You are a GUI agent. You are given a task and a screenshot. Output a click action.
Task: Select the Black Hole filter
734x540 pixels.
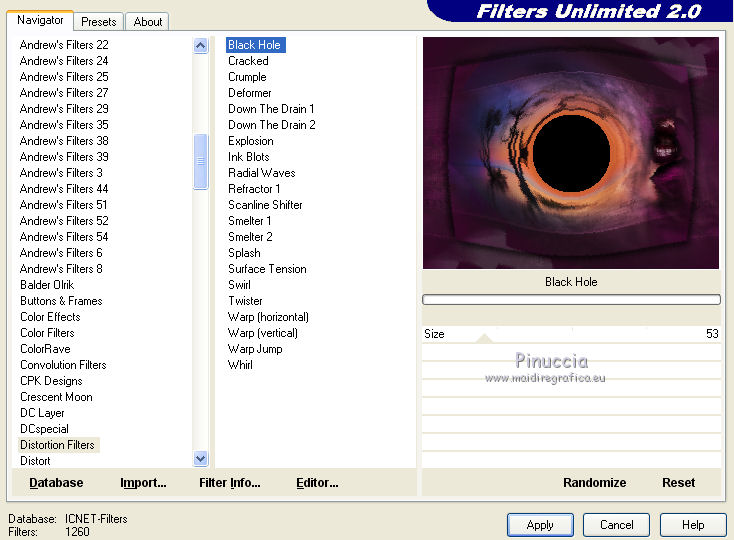point(256,45)
